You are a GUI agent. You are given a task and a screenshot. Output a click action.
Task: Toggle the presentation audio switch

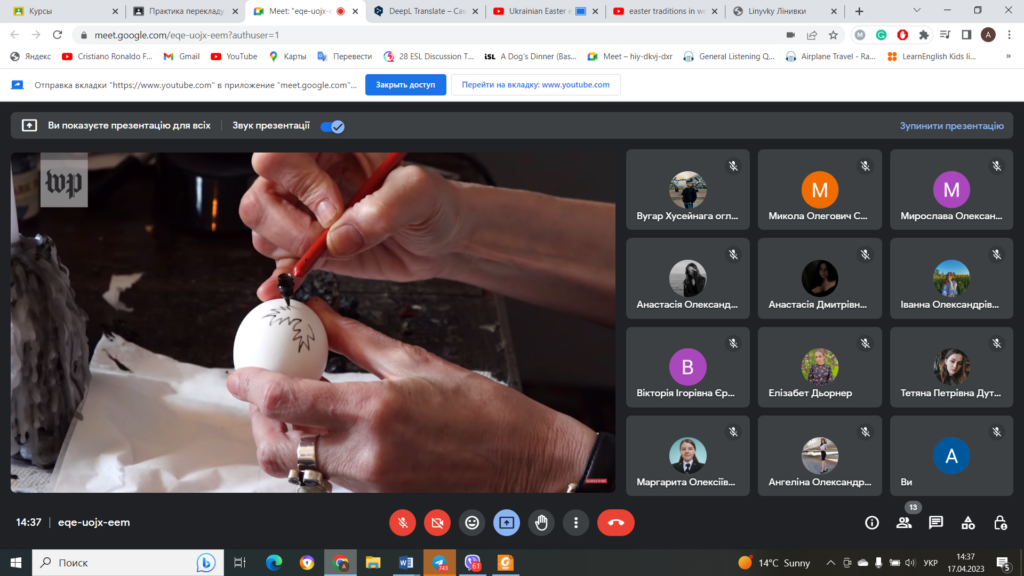pos(332,126)
